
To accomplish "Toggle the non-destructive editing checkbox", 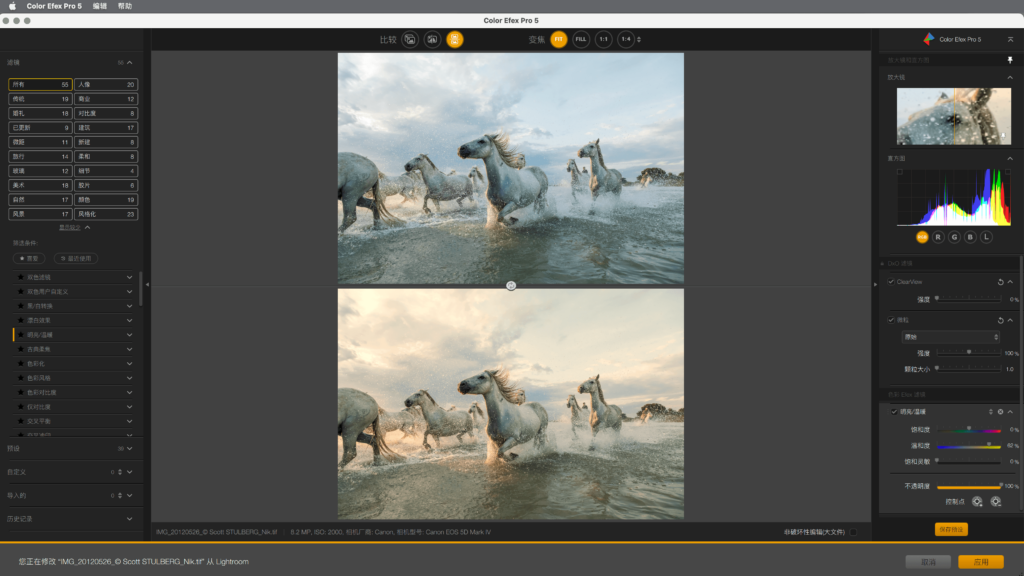I will pyautogui.click(x=853, y=532).
